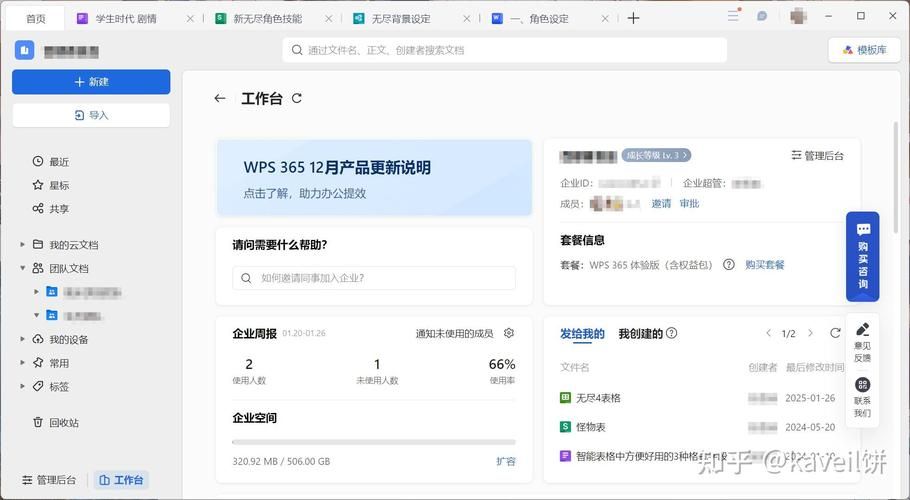This screenshot has width=910, height=500.
Task: Open 标签 tags item
Action: [x=50, y=386]
